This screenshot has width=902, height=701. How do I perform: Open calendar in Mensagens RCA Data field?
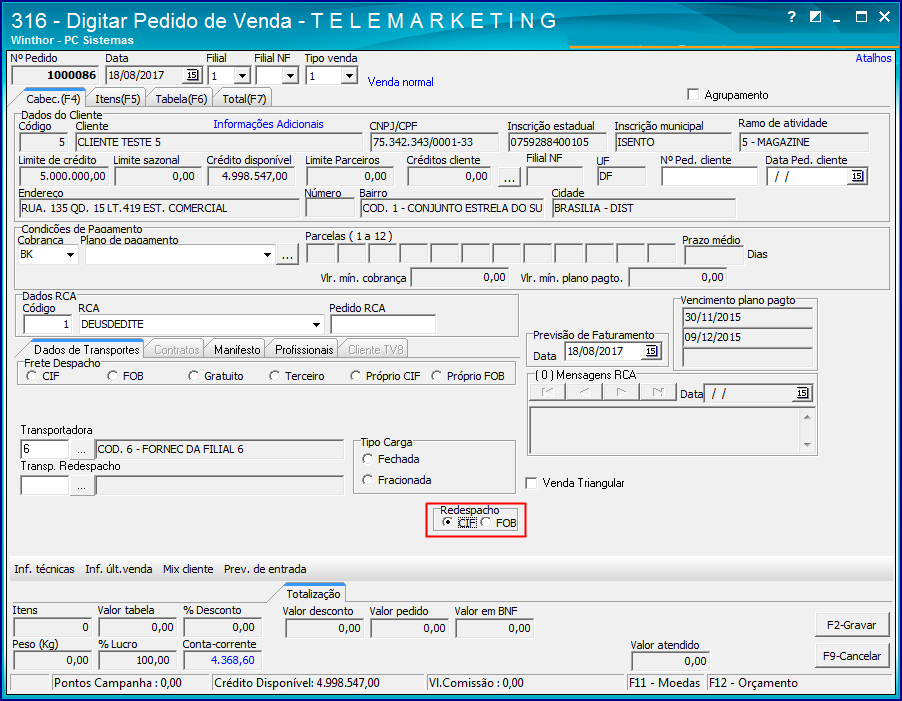click(x=802, y=393)
